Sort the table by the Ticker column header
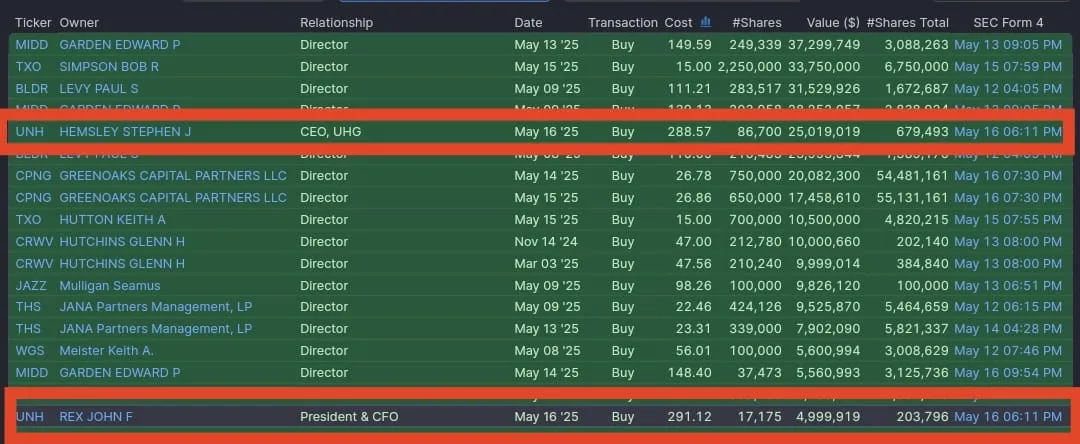The width and height of the screenshot is (1080, 444). point(33,23)
